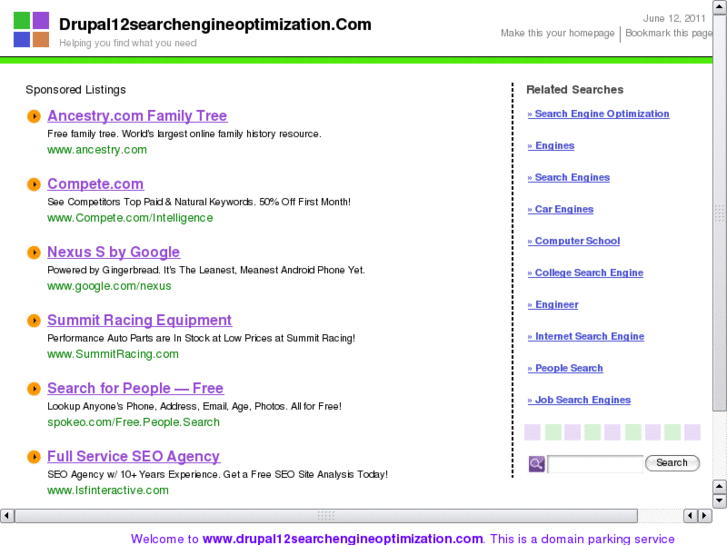The image size is (727, 545).
Task: Select Engines related search
Action: click(x=551, y=146)
